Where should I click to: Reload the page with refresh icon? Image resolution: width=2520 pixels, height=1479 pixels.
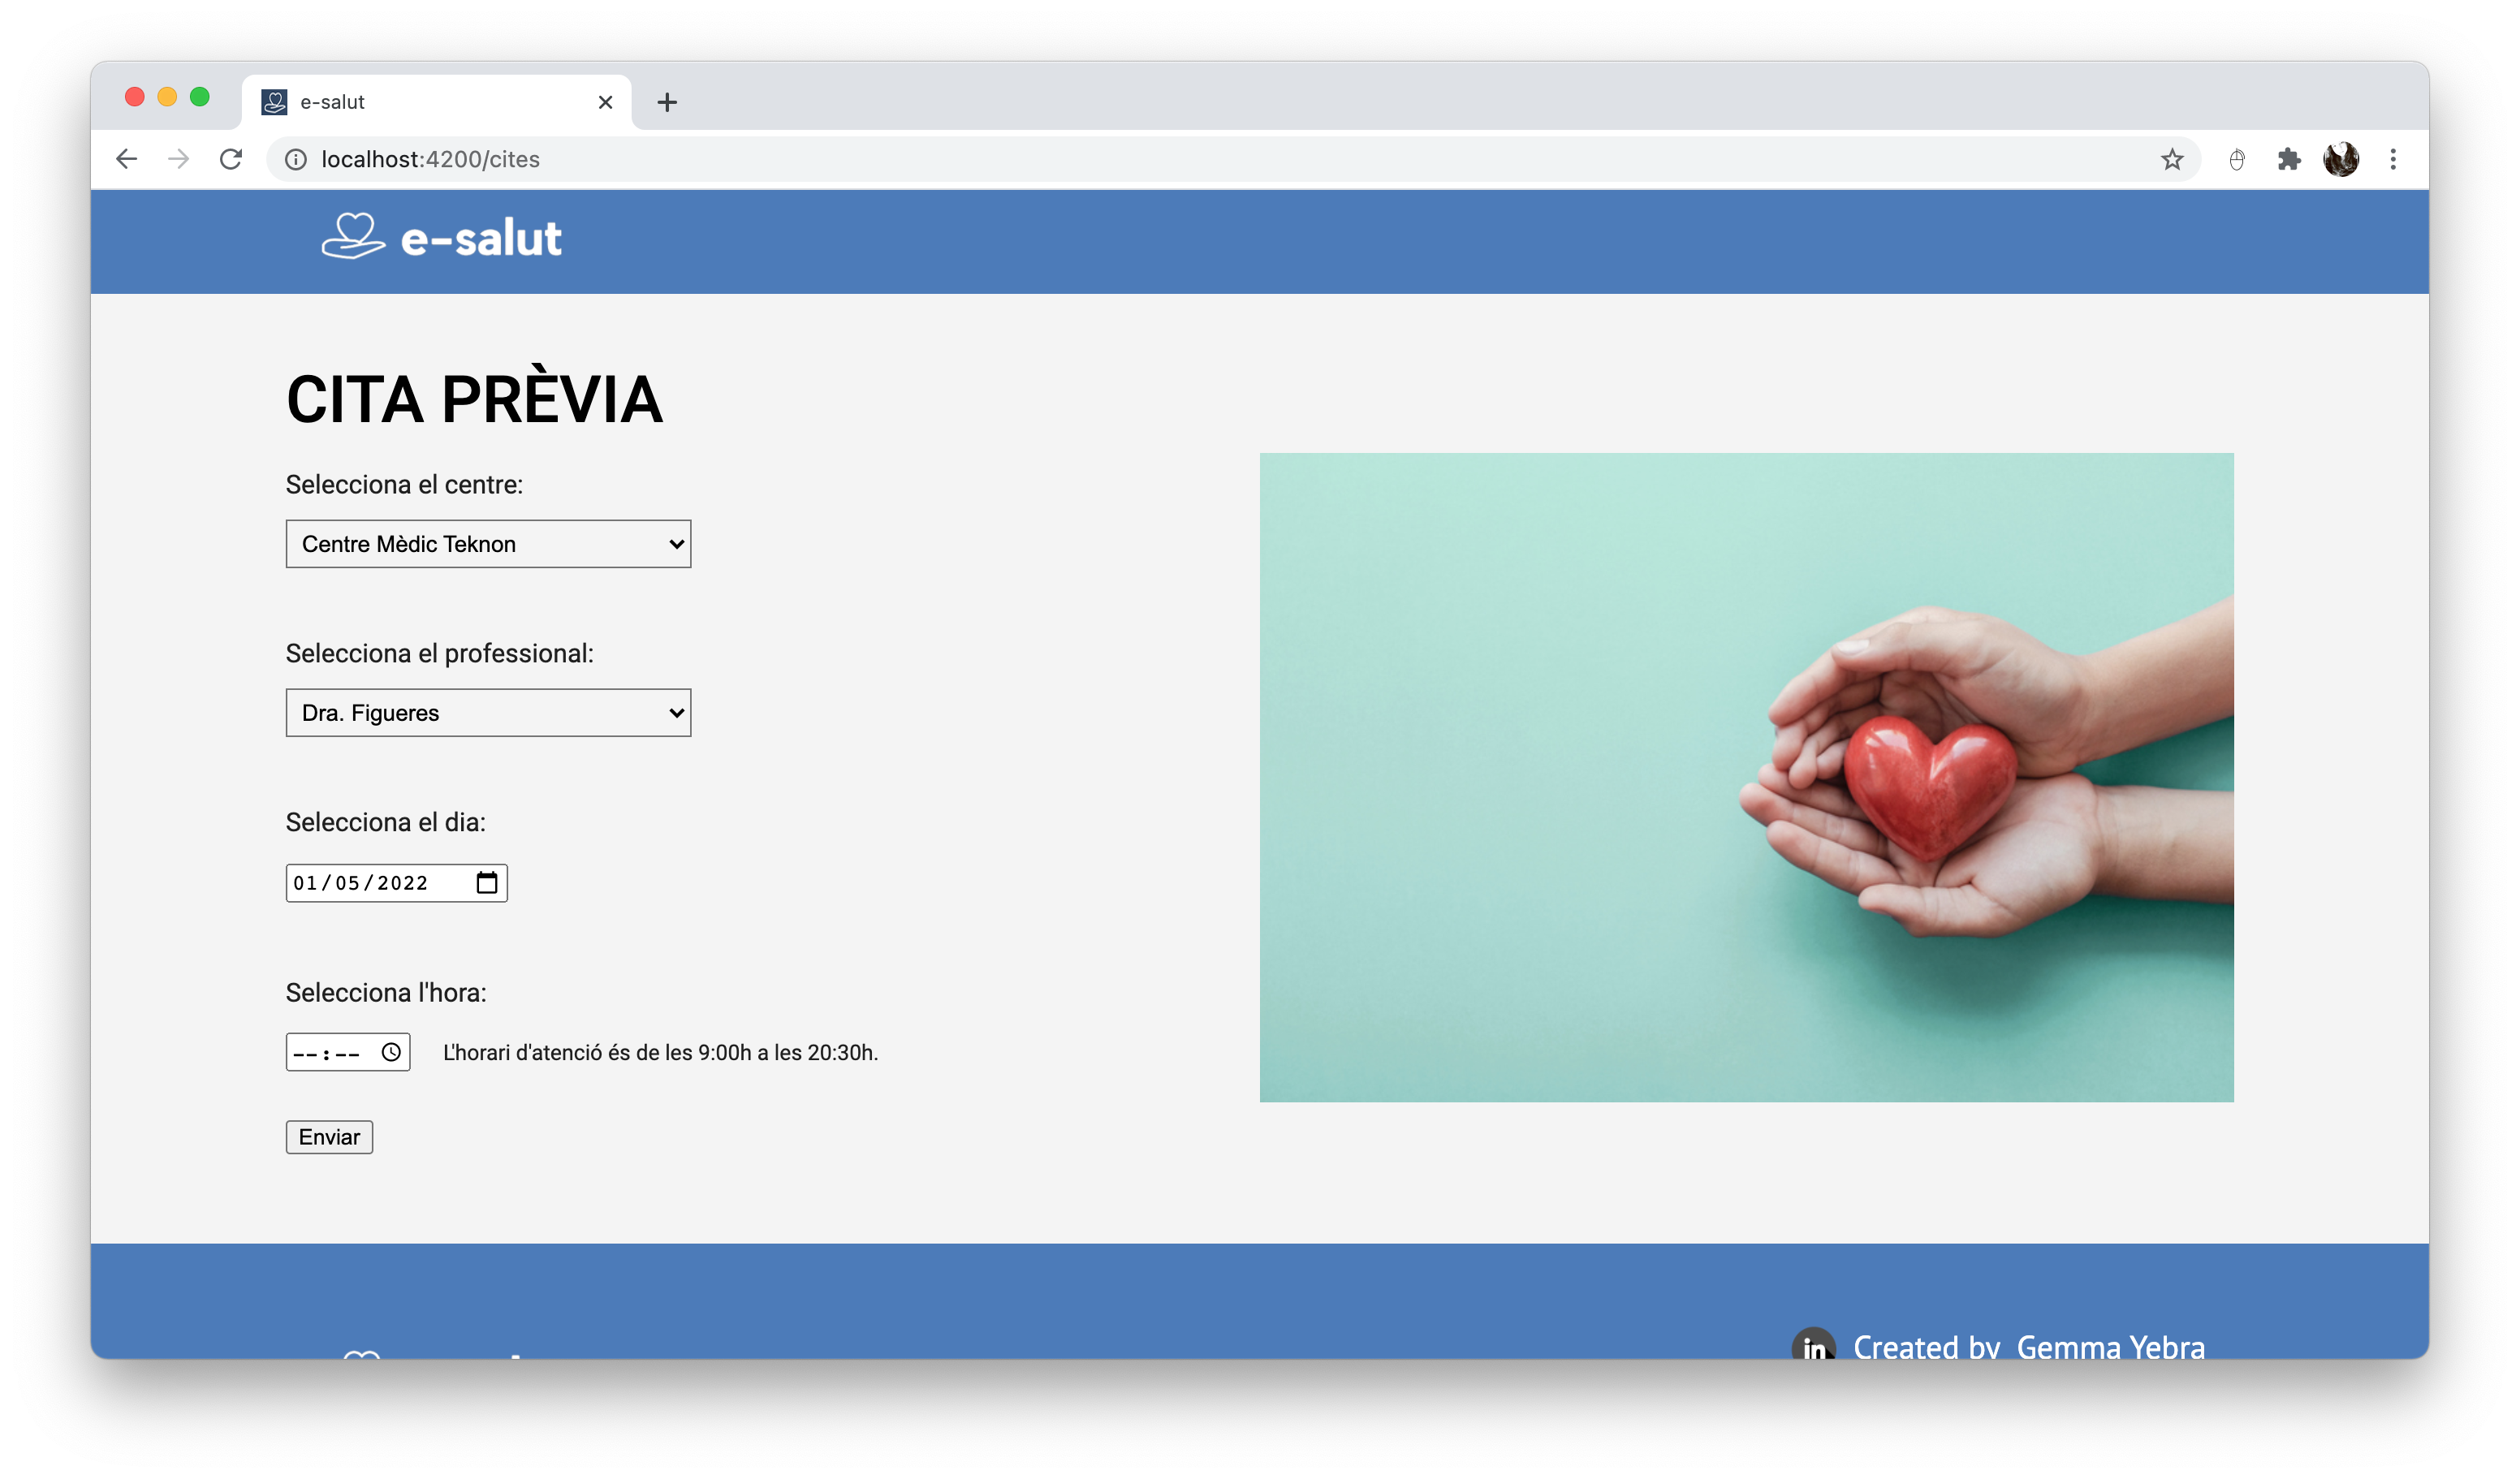pyautogui.click(x=231, y=159)
